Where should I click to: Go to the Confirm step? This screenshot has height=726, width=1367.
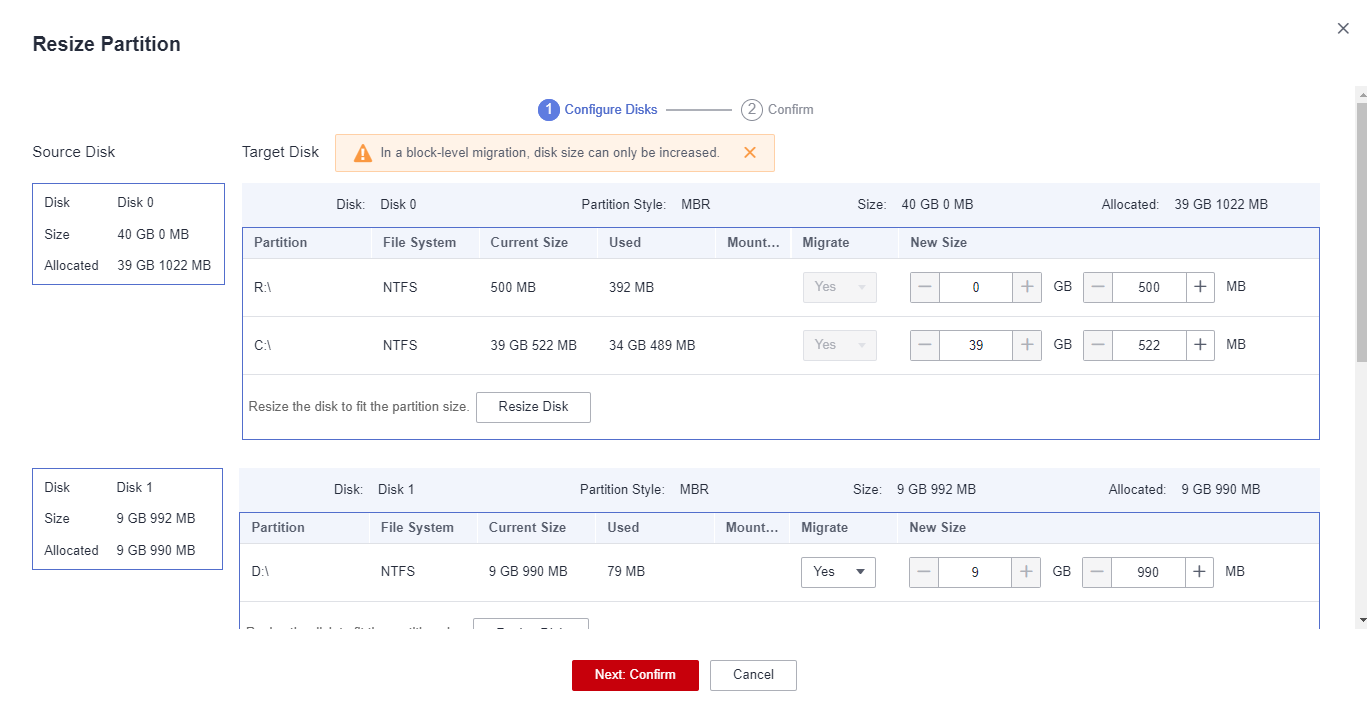point(777,110)
